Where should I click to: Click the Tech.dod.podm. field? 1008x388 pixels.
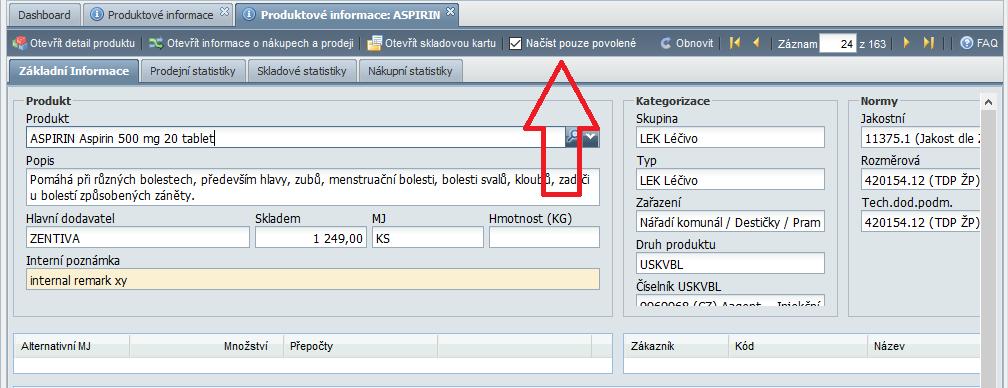(920, 222)
